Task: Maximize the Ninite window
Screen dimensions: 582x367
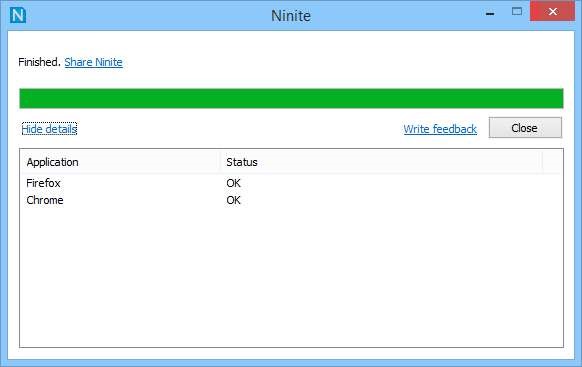Action: coord(517,12)
